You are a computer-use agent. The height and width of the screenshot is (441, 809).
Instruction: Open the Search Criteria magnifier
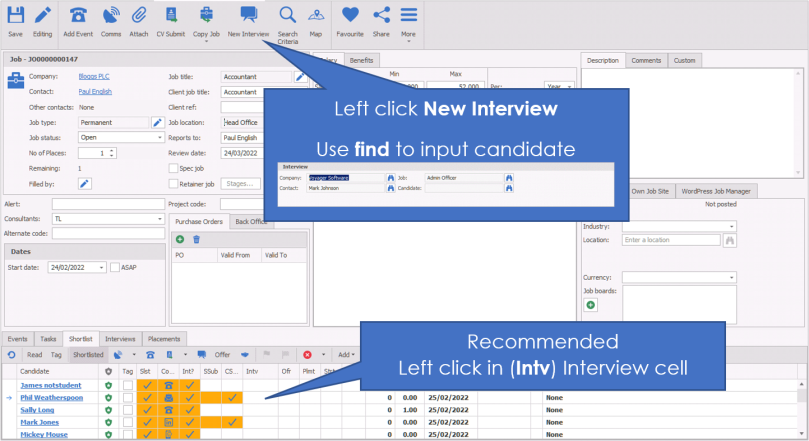pos(287,16)
